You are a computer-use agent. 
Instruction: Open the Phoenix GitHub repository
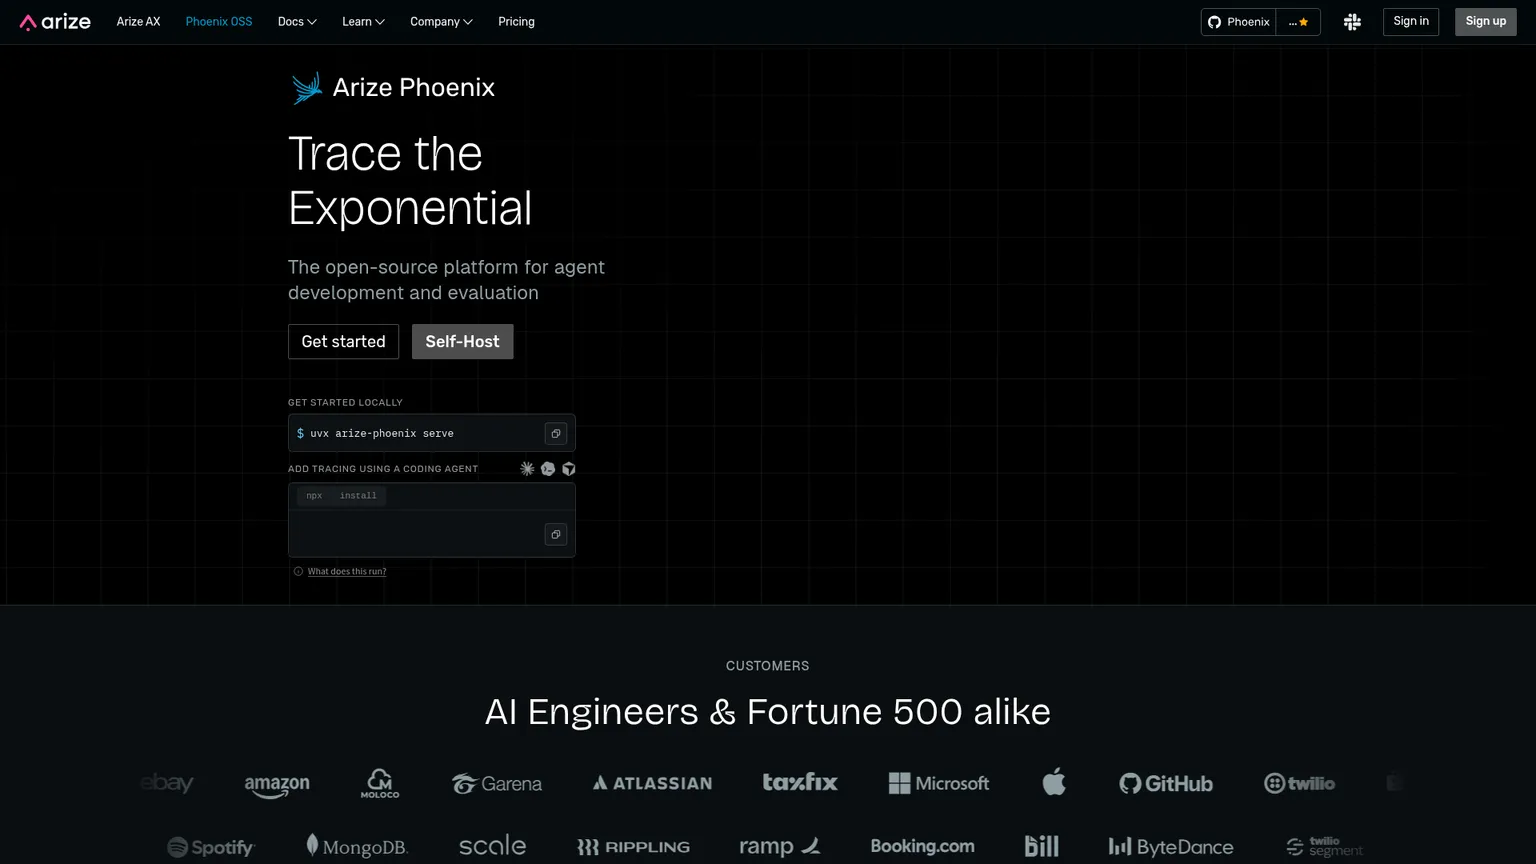coord(1238,22)
